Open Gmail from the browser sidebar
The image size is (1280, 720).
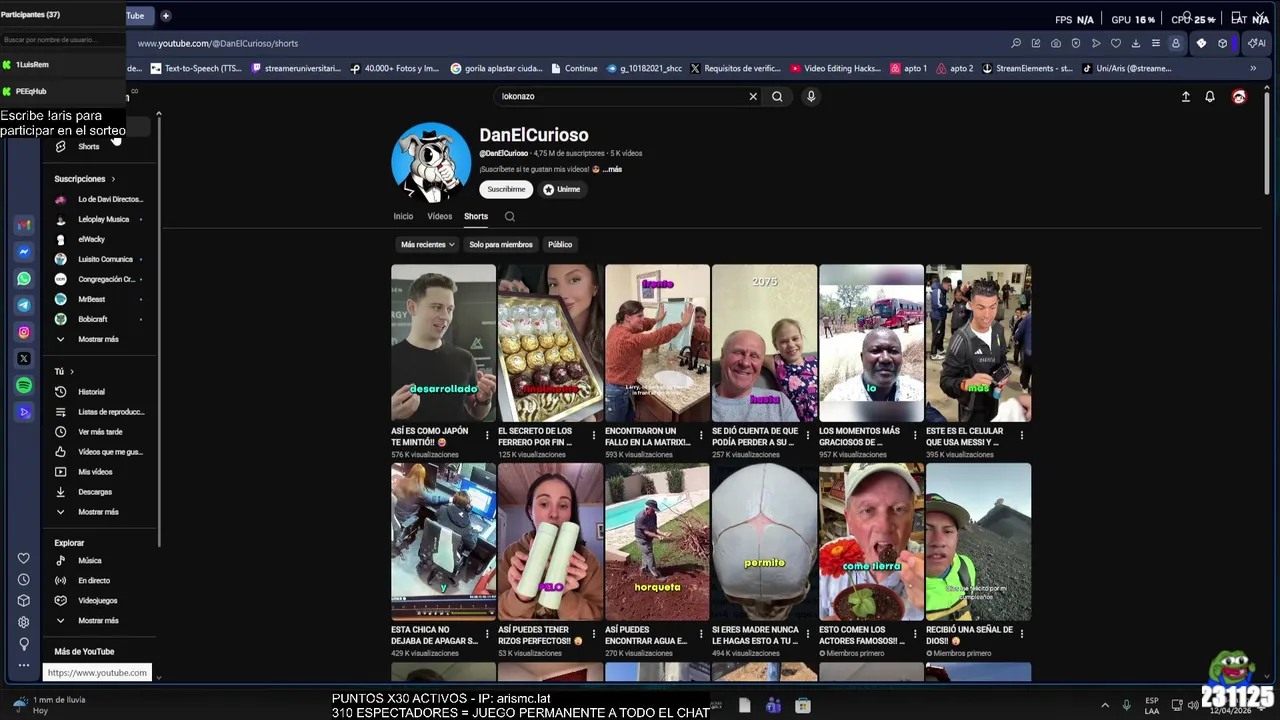coord(24,225)
